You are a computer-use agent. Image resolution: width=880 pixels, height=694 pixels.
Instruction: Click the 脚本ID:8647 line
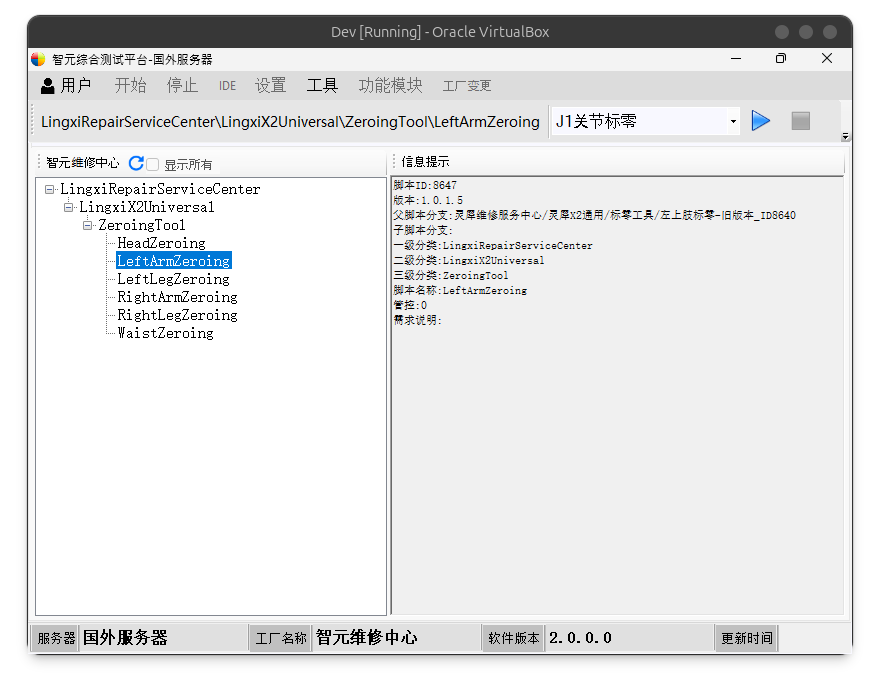(x=425, y=185)
